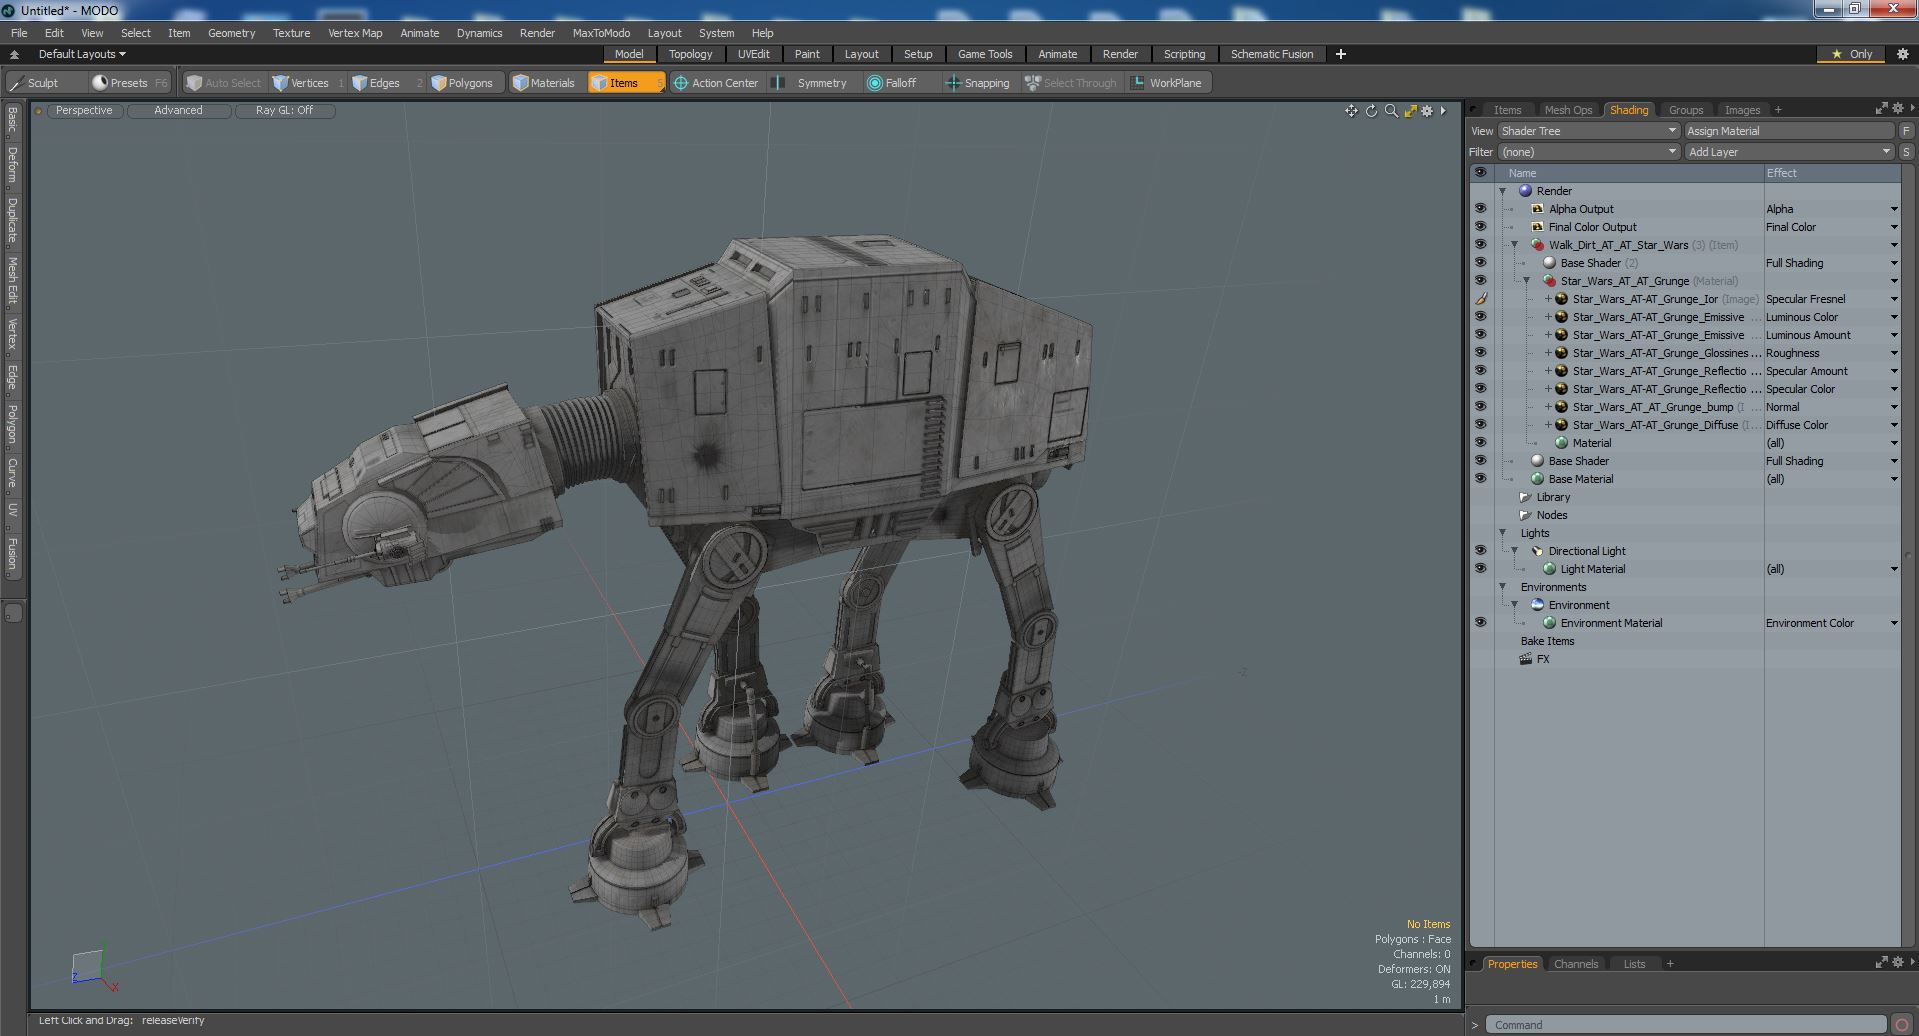Hide the Directional Light

[x=1480, y=551]
